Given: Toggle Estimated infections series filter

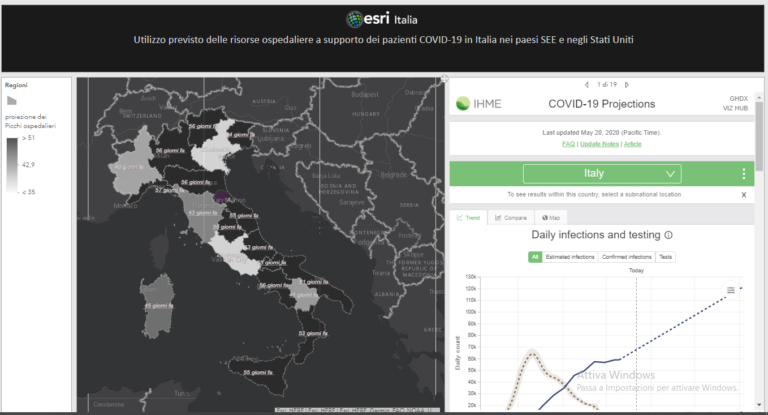Looking at the screenshot, I should [x=570, y=257].
